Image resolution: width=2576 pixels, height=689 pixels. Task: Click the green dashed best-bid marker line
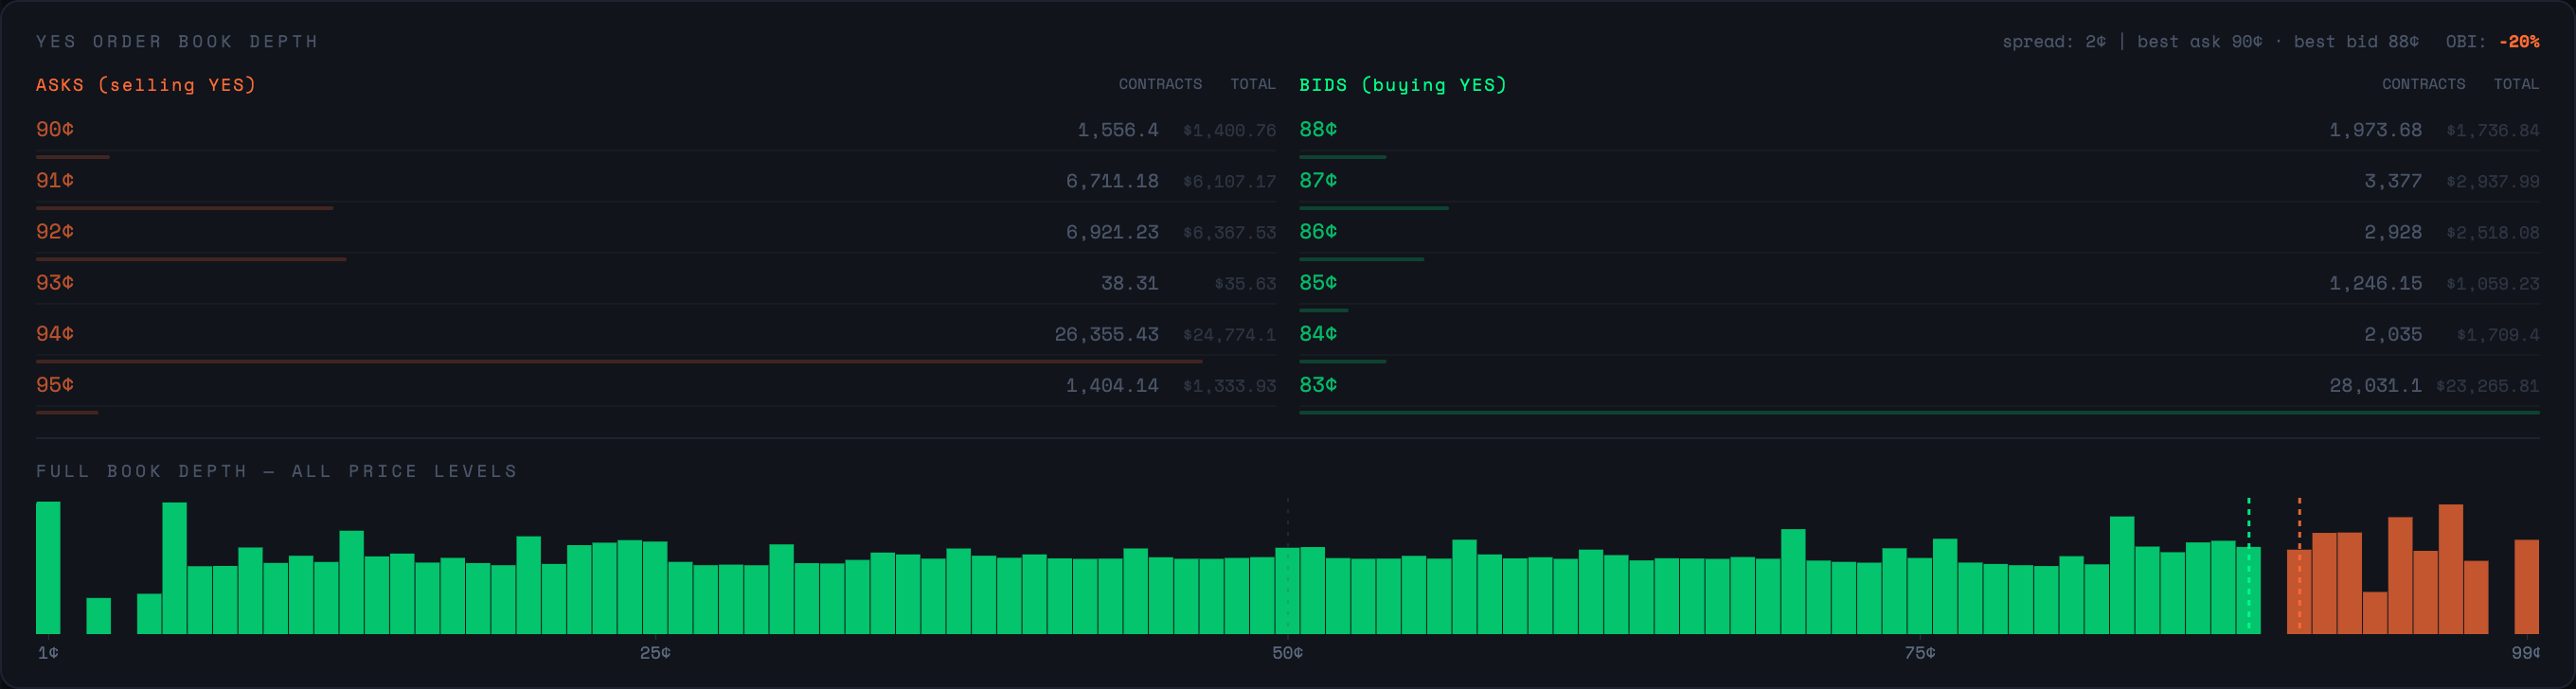[2249, 565]
